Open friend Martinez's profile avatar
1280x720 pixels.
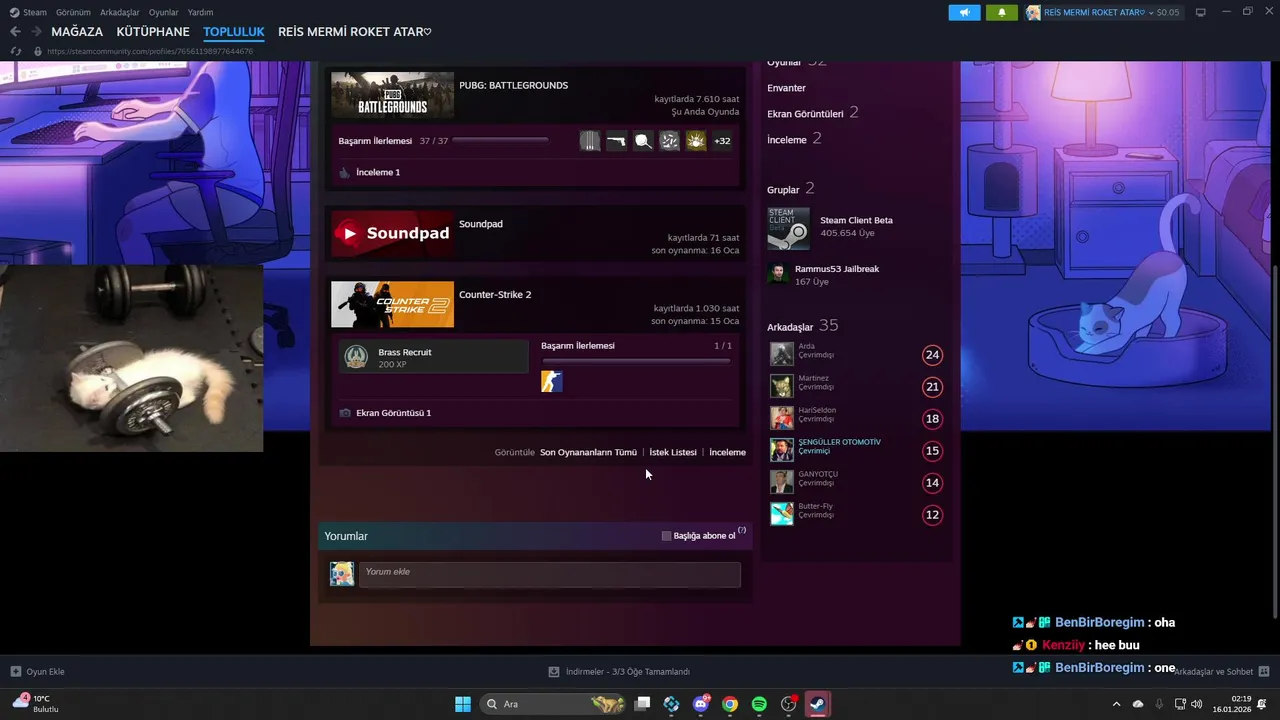(x=782, y=386)
